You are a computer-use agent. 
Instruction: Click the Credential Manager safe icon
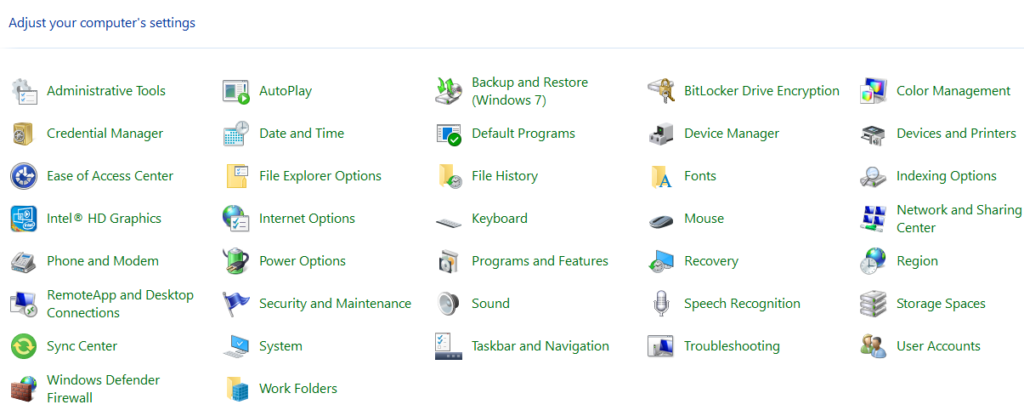(x=24, y=134)
